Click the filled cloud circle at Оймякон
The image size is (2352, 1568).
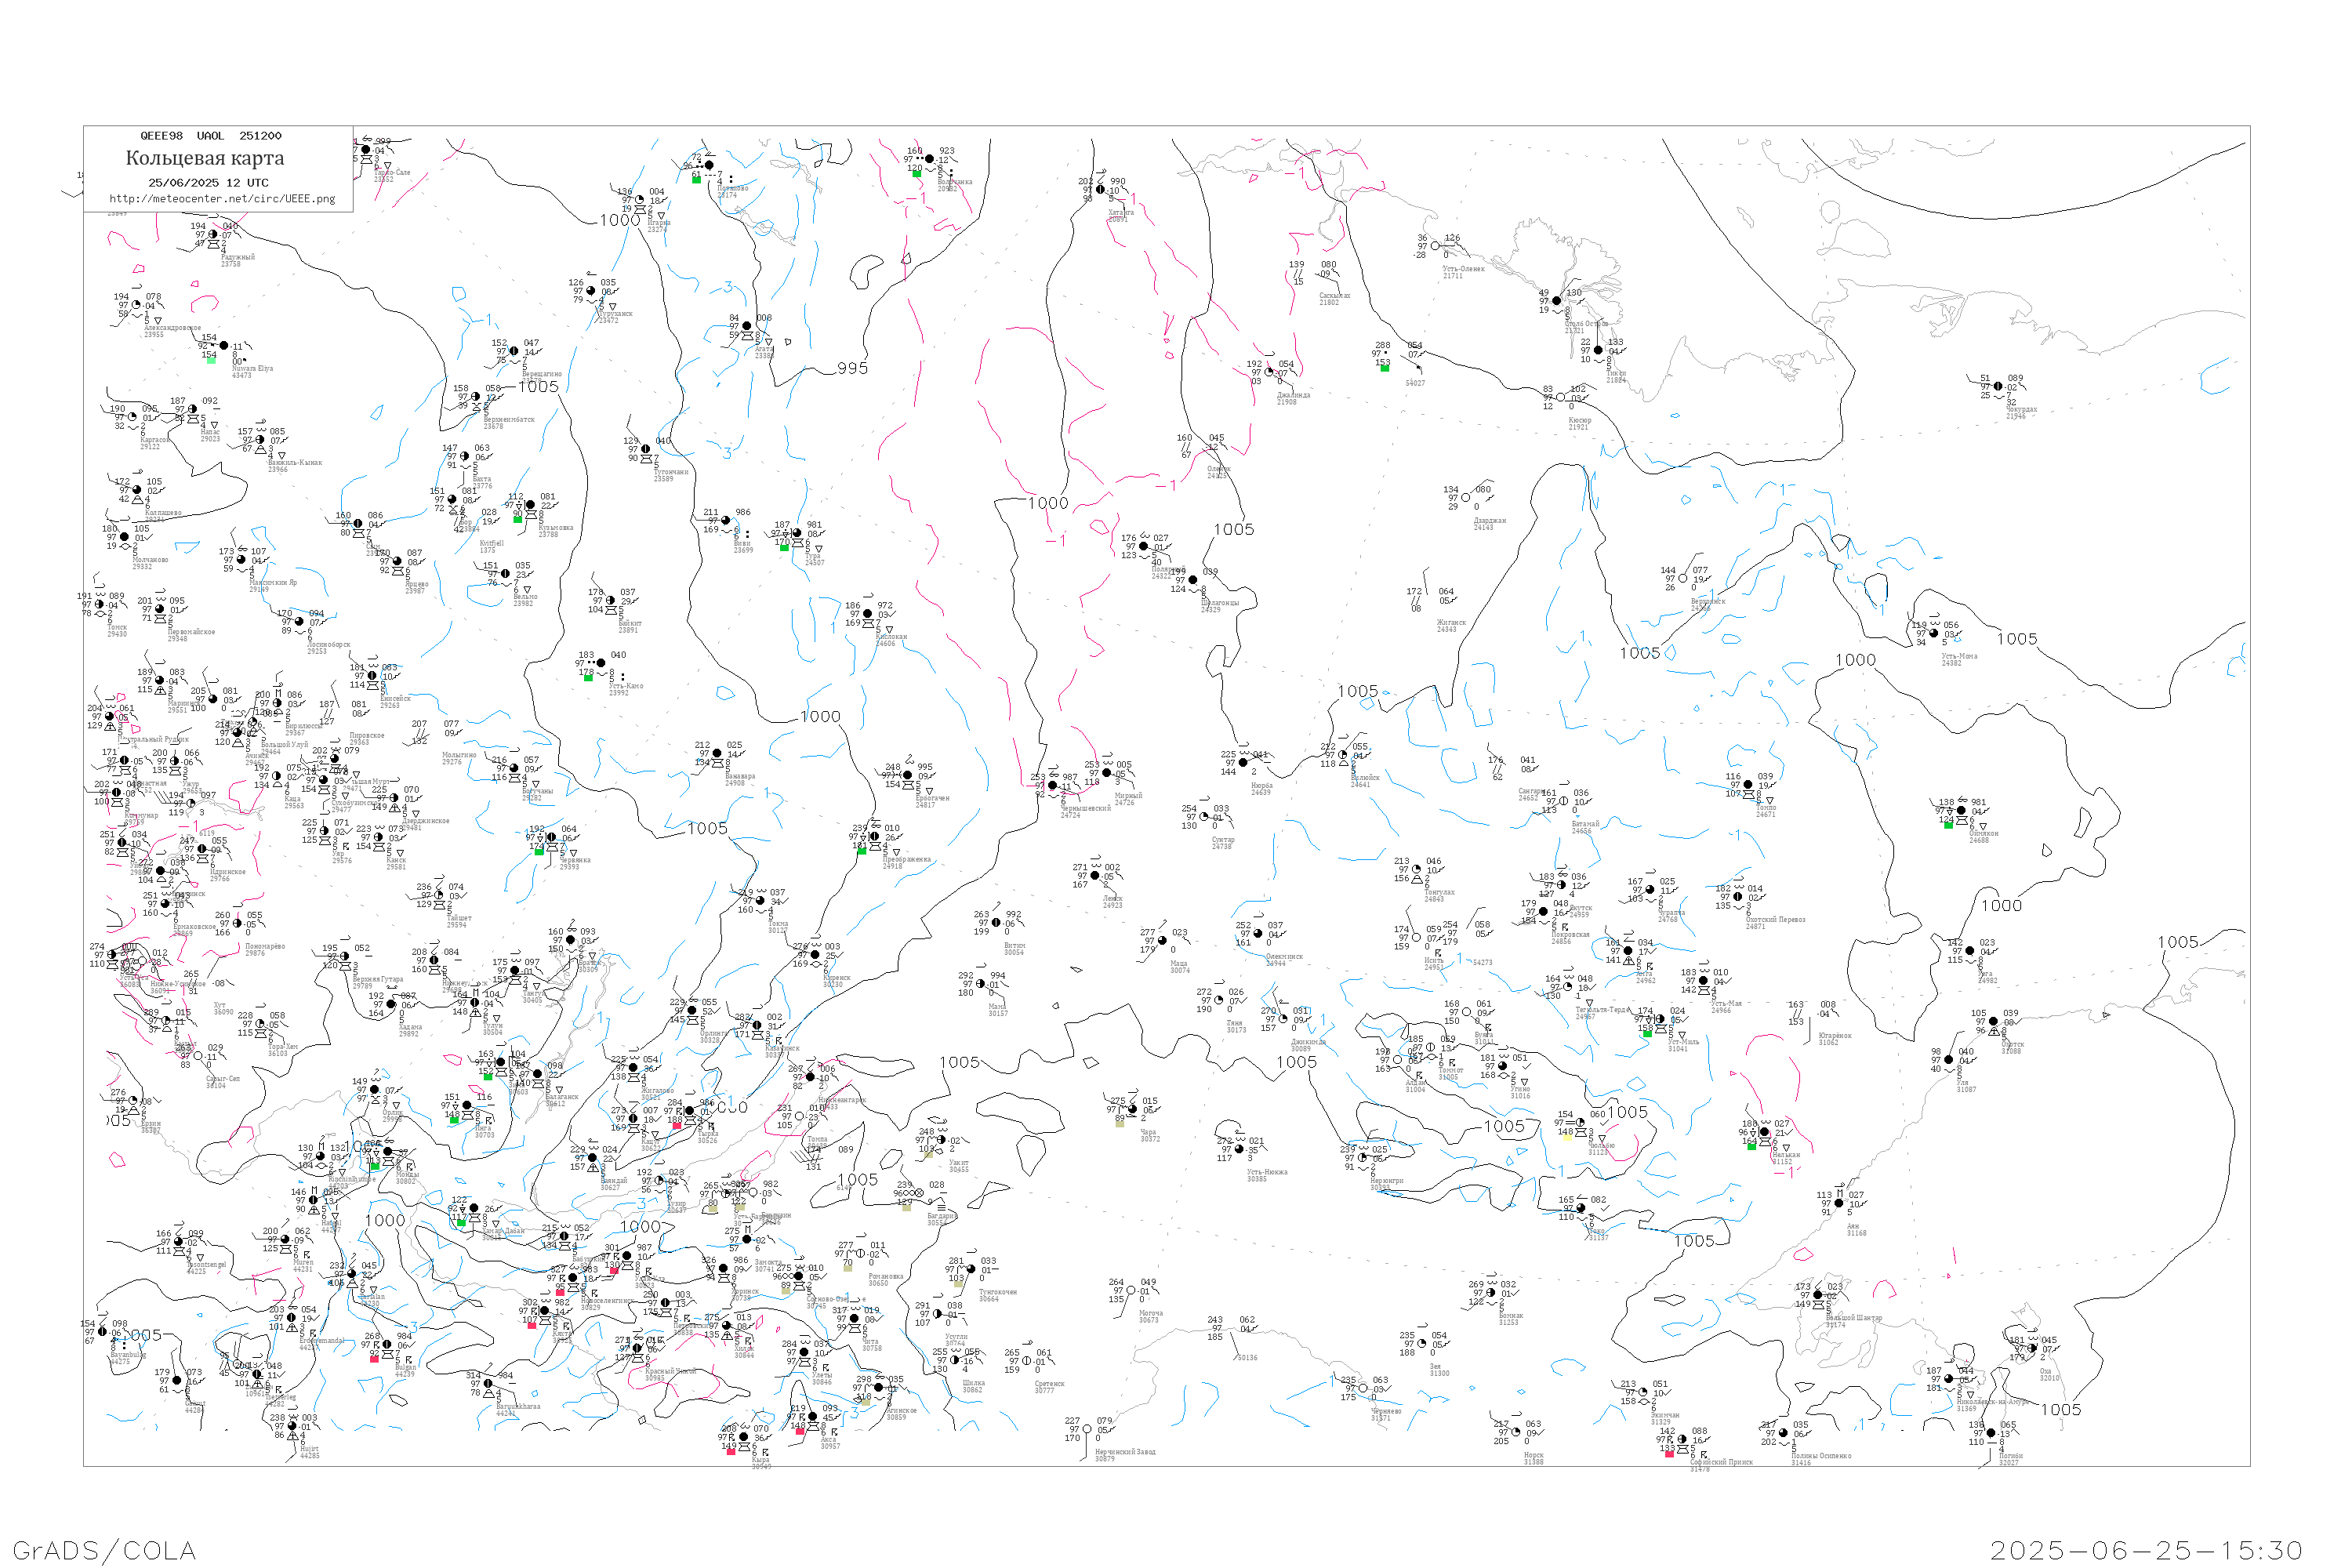click(x=1961, y=811)
